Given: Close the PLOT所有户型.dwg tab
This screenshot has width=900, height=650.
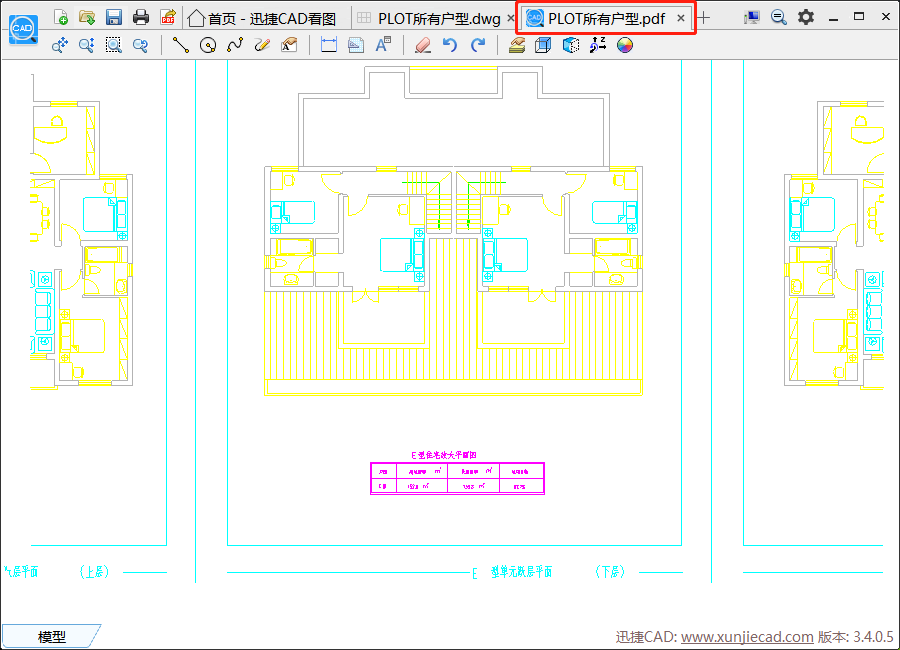Looking at the screenshot, I should point(511,18).
